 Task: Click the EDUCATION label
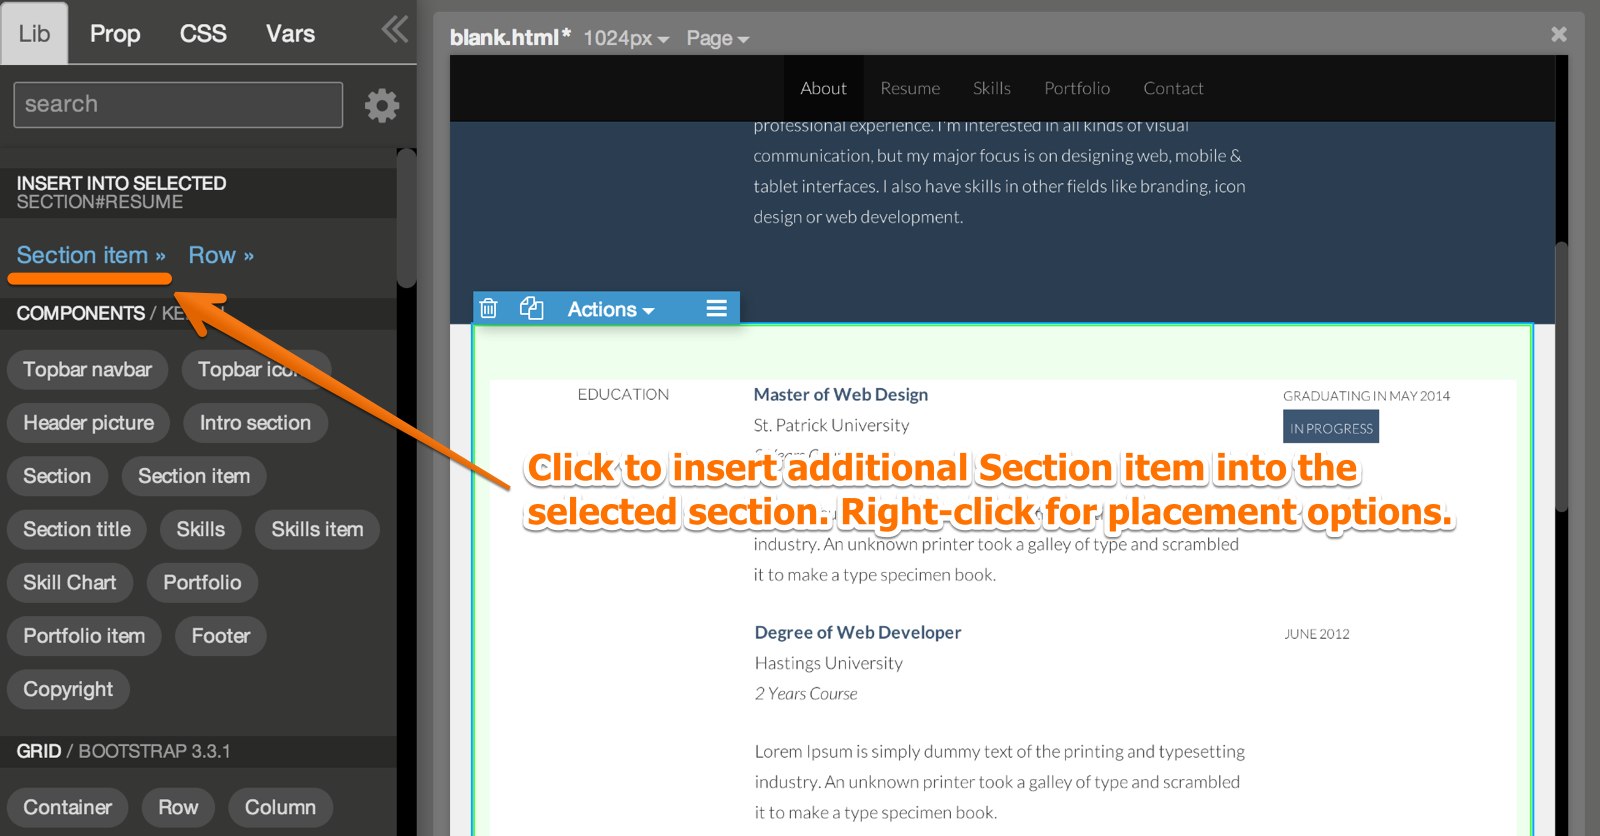[623, 394]
